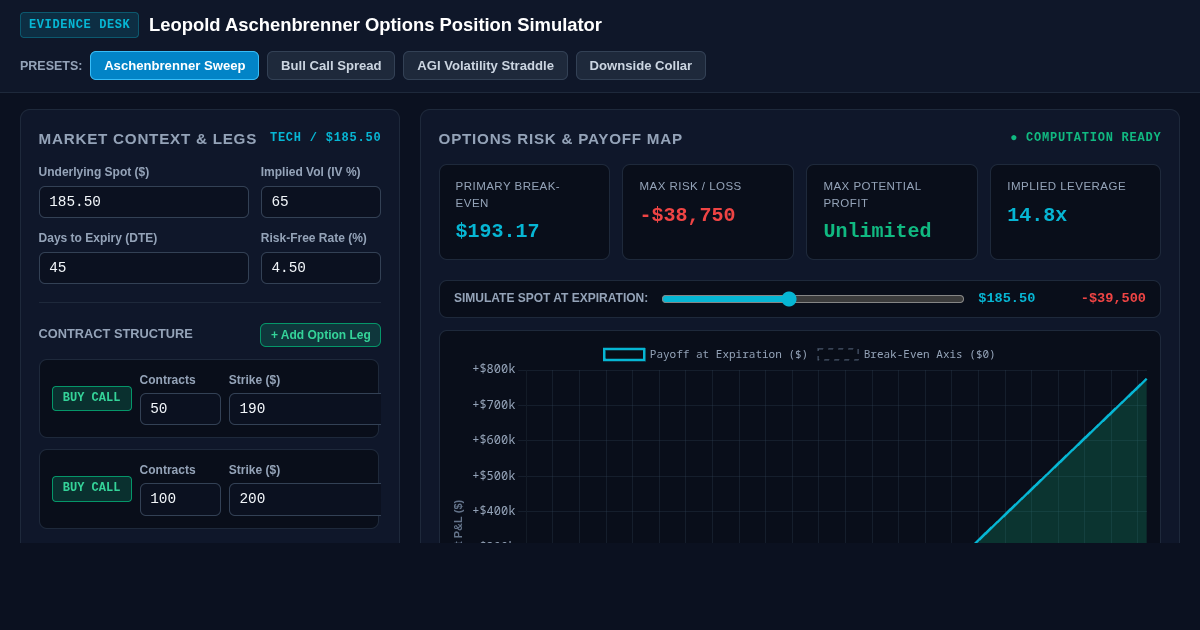The height and width of the screenshot is (630, 1200).
Task: Select the Aschenbrenner Sweep preset
Action: (174, 66)
